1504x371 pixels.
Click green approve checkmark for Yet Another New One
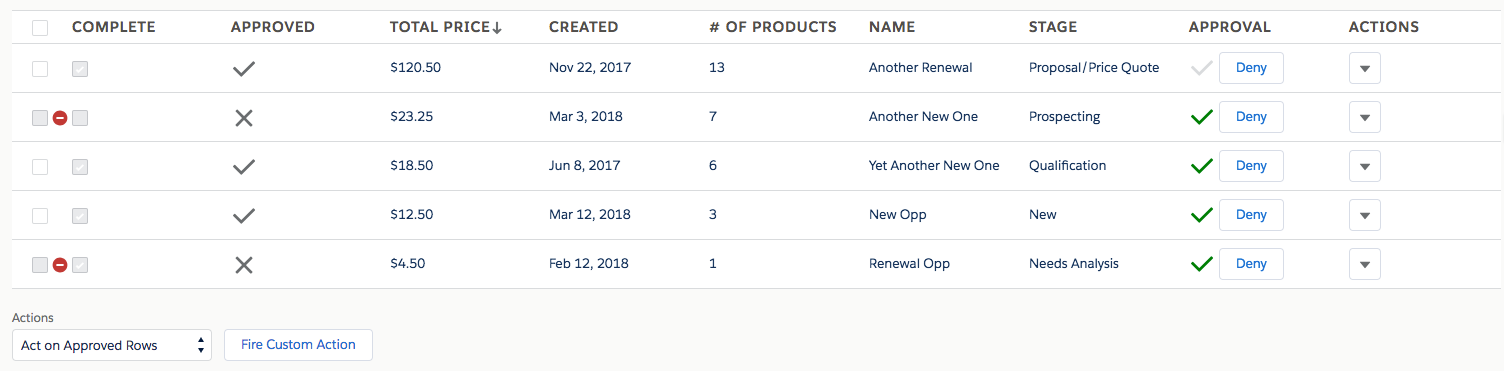click(1201, 166)
